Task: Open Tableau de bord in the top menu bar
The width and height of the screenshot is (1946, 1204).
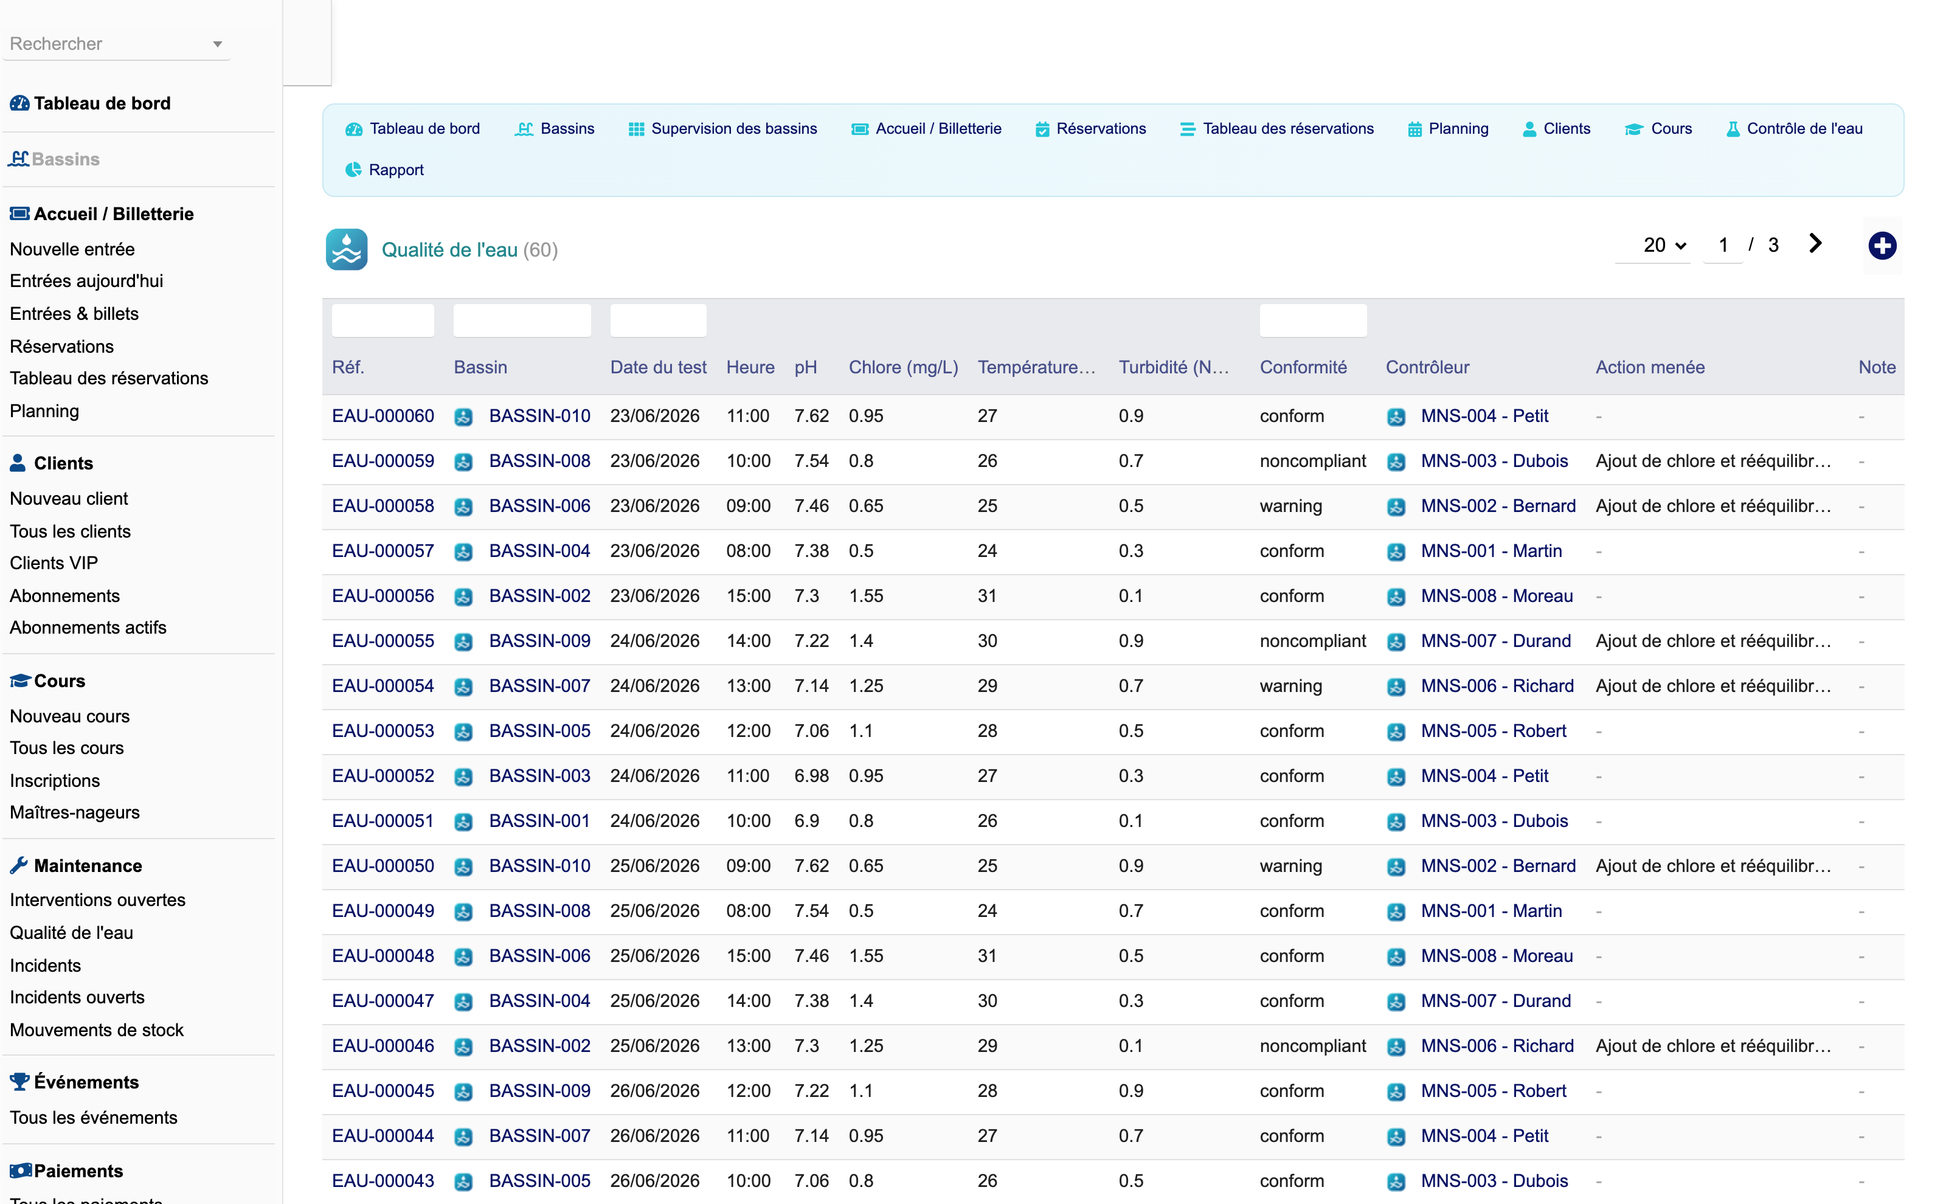Action: [424, 129]
